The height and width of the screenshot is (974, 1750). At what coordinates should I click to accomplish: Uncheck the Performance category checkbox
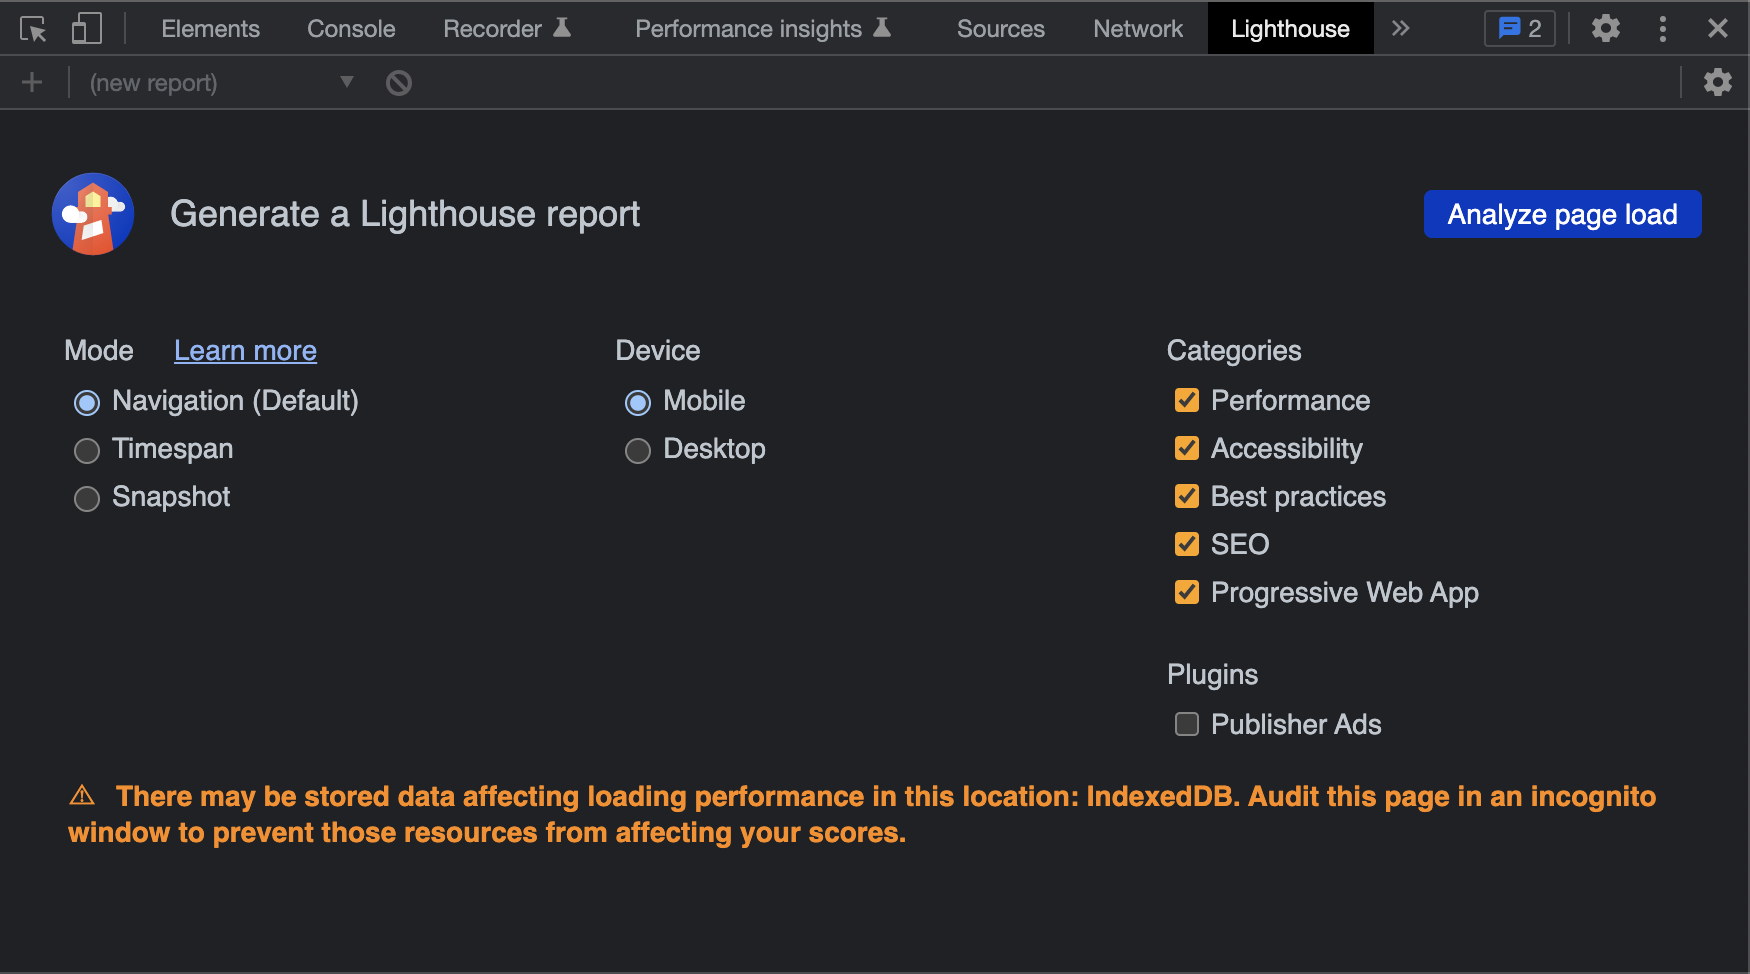[x=1187, y=401]
